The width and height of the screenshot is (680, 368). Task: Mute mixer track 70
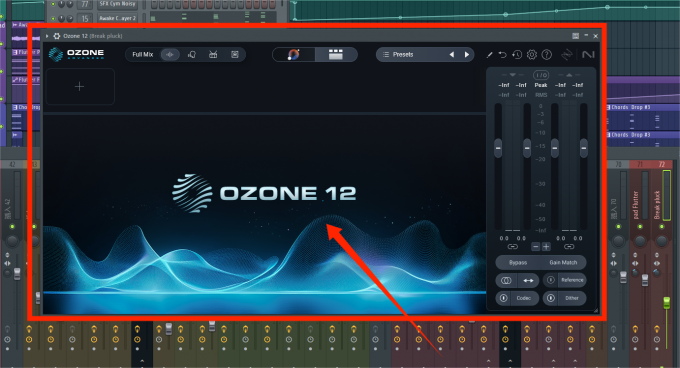[618, 227]
